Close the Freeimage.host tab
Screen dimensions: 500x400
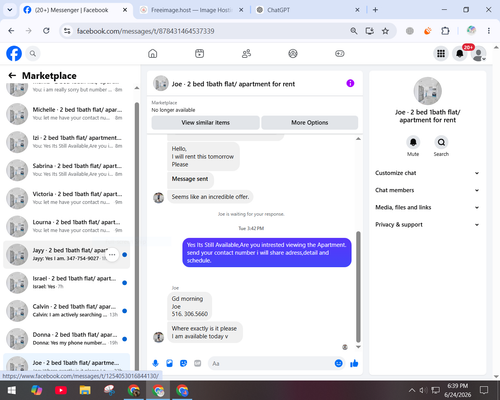coord(241,10)
